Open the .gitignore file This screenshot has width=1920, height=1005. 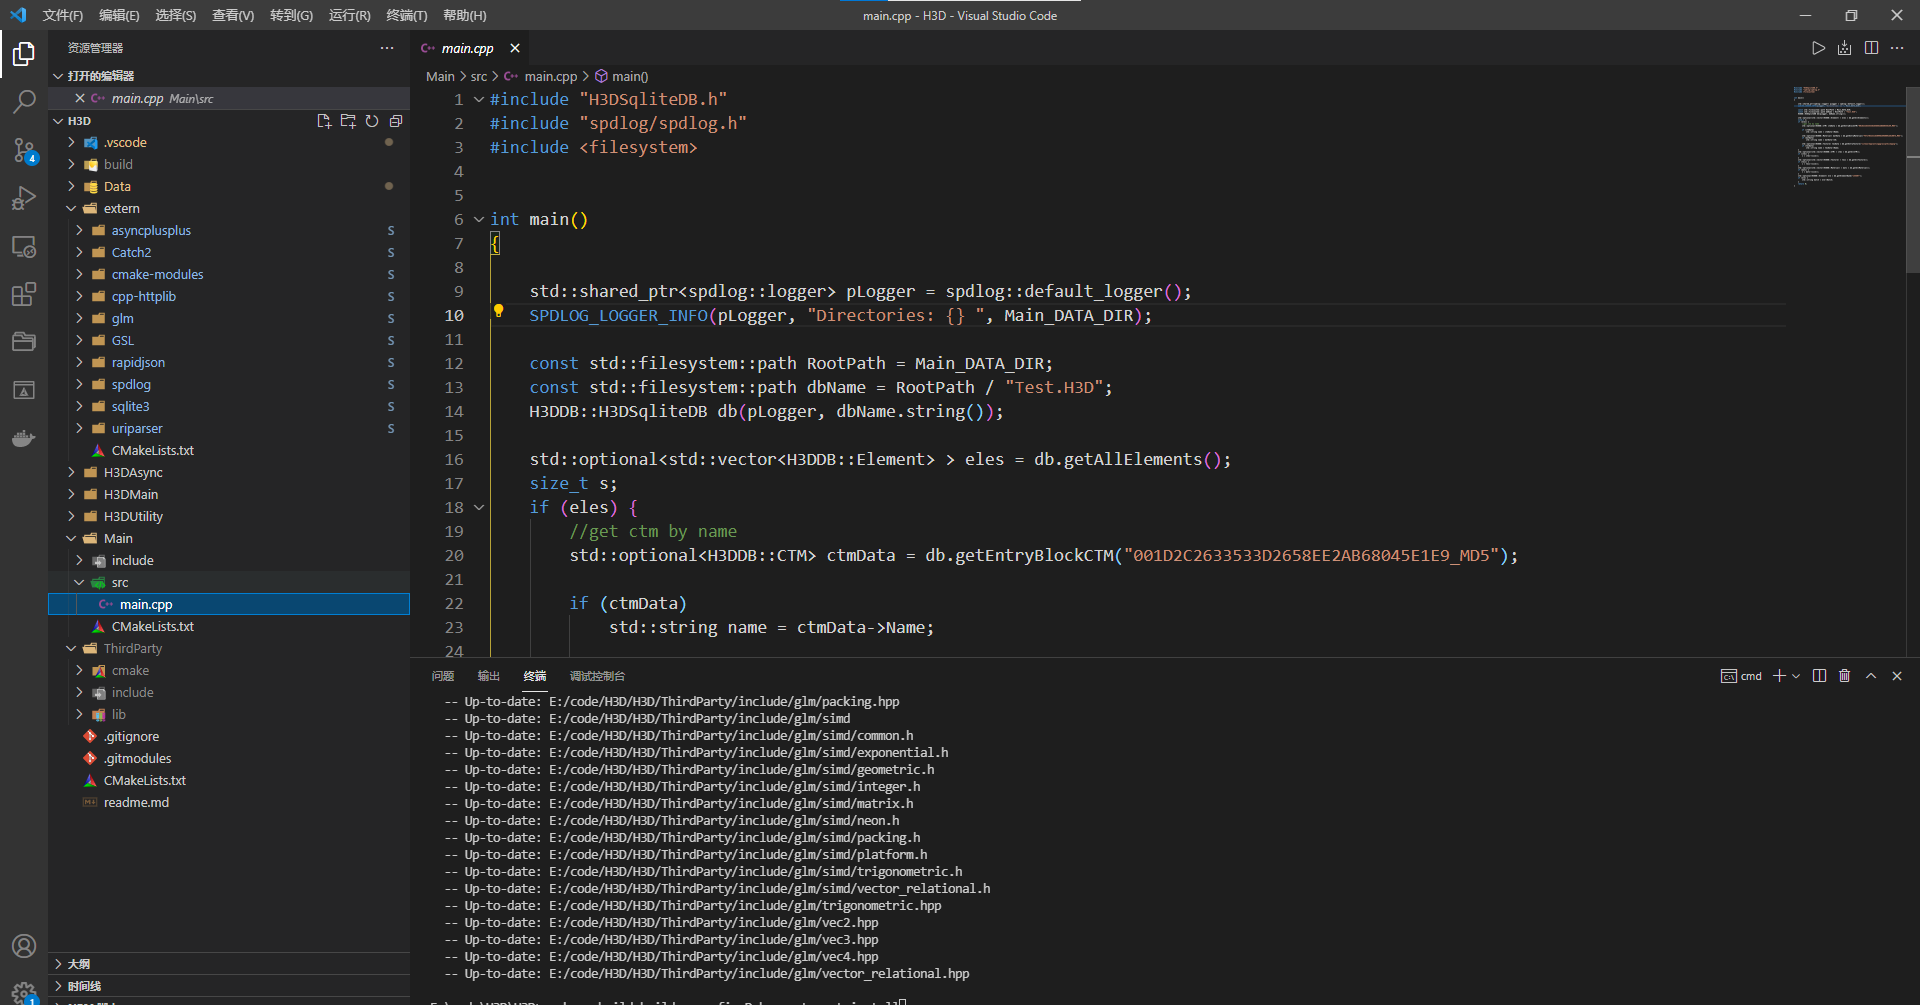tap(229, 736)
